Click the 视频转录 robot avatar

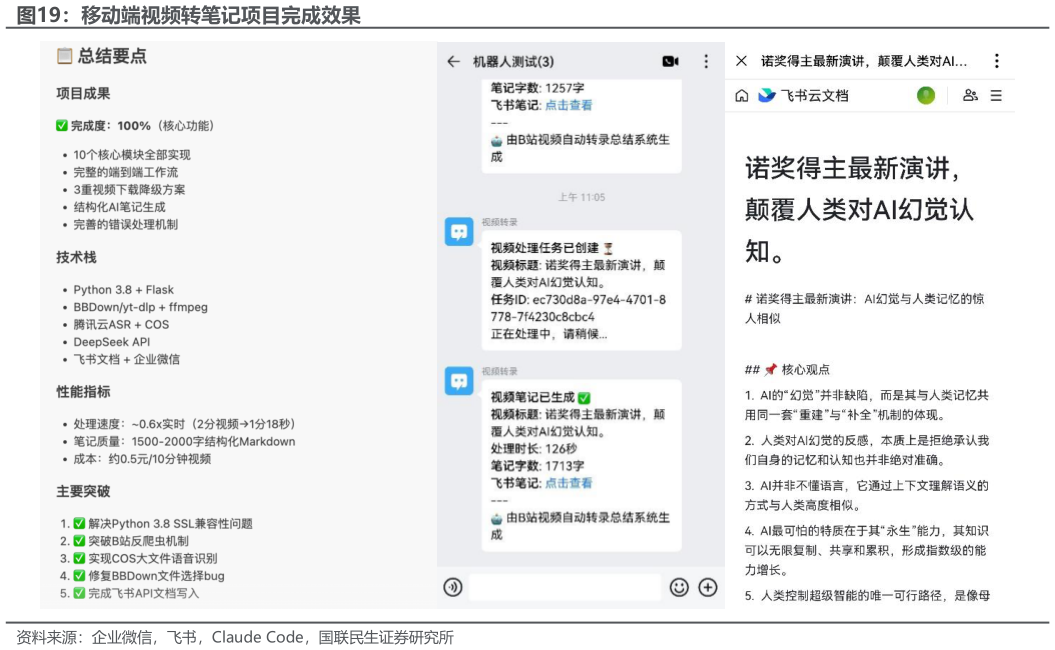[459, 231]
